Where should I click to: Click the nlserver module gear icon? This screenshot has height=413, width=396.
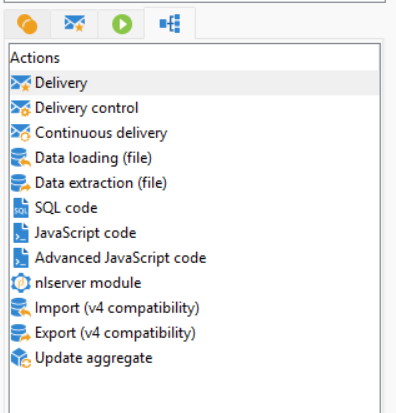[21, 283]
